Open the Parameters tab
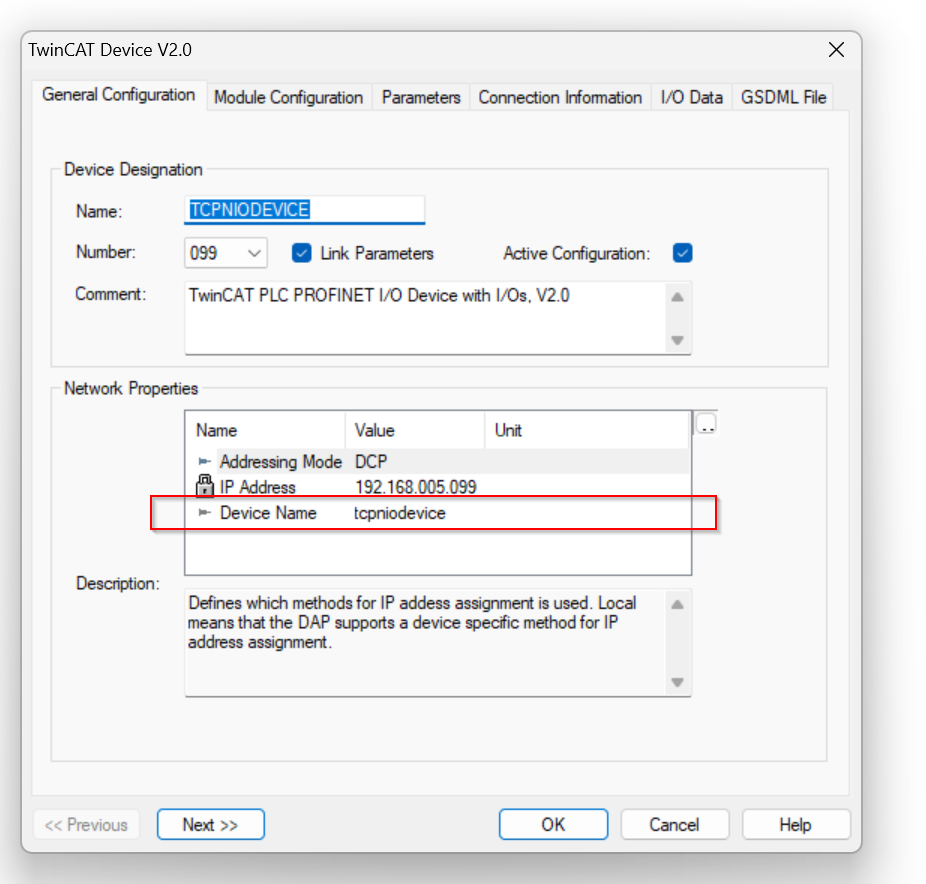This screenshot has height=884, width=926. pos(420,97)
